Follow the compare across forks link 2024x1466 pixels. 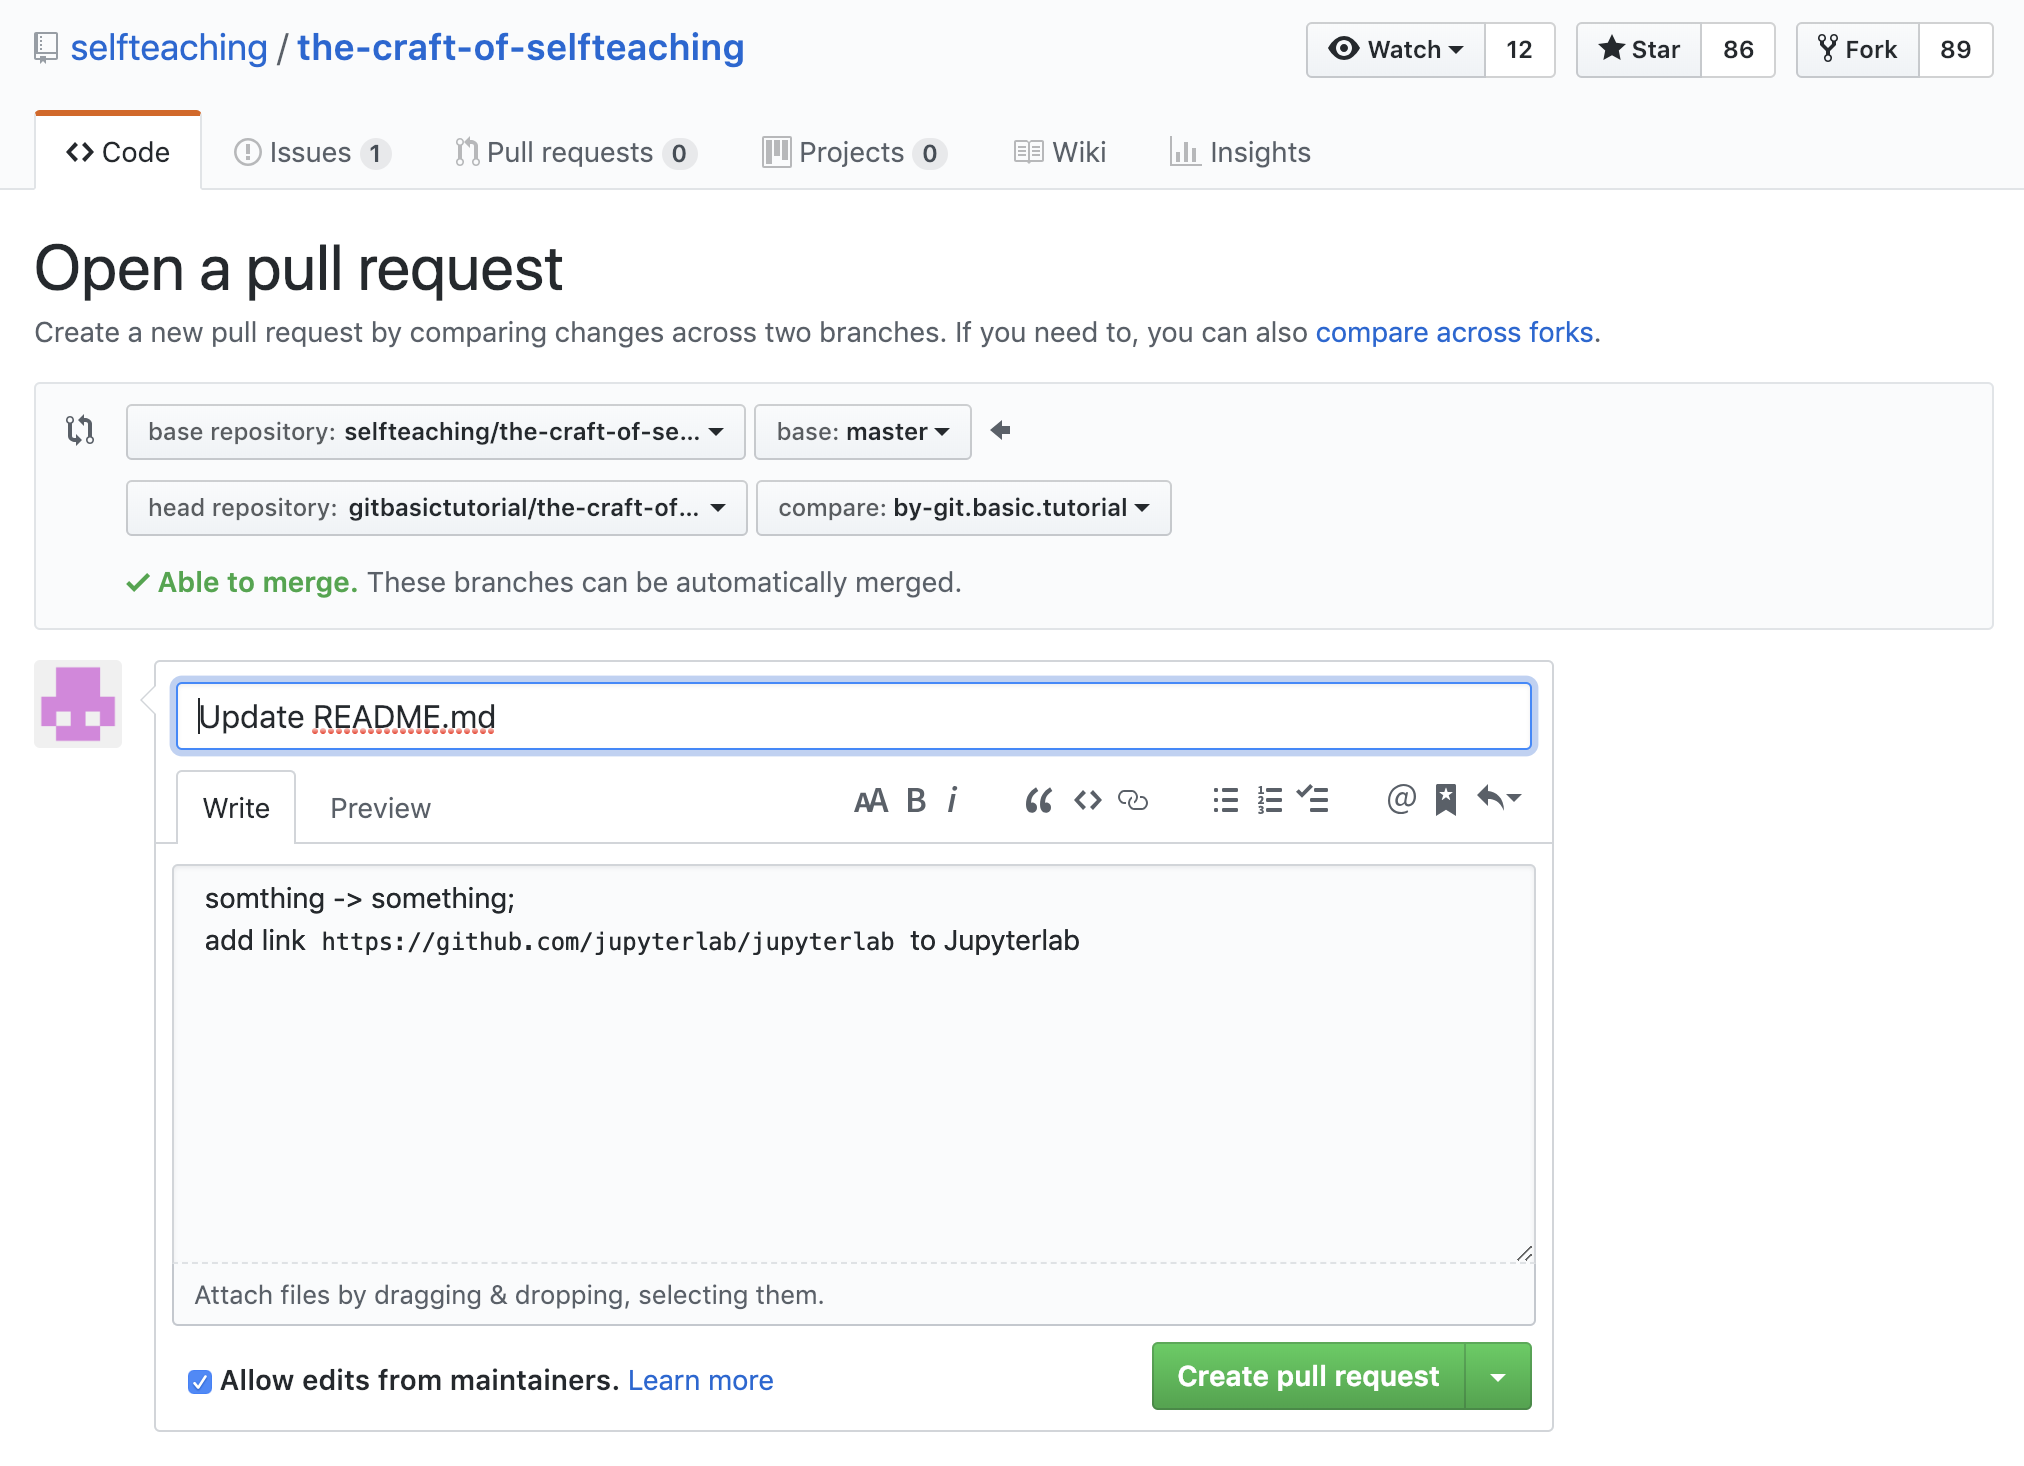[x=1453, y=332]
